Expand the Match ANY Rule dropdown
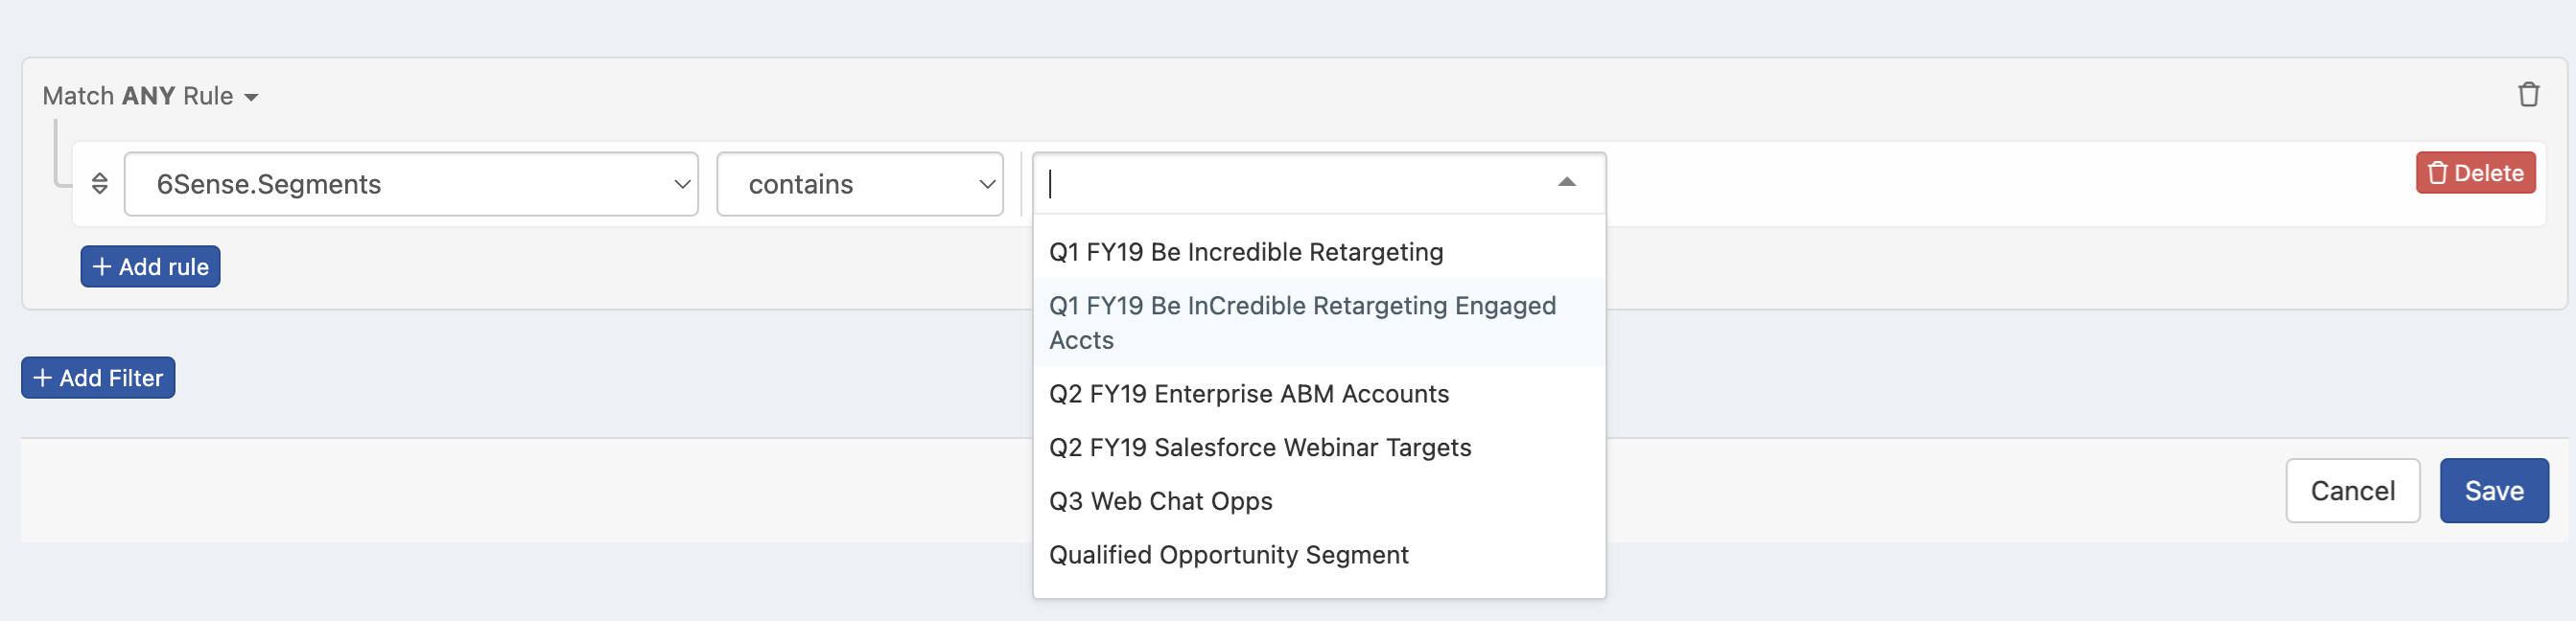The width and height of the screenshot is (2576, 621). point(151,96)
